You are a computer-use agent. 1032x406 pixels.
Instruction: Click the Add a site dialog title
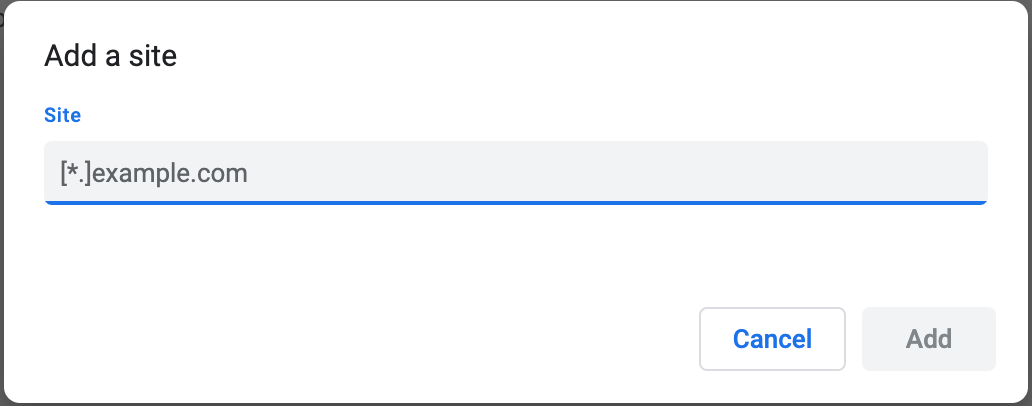pos(110,56)
